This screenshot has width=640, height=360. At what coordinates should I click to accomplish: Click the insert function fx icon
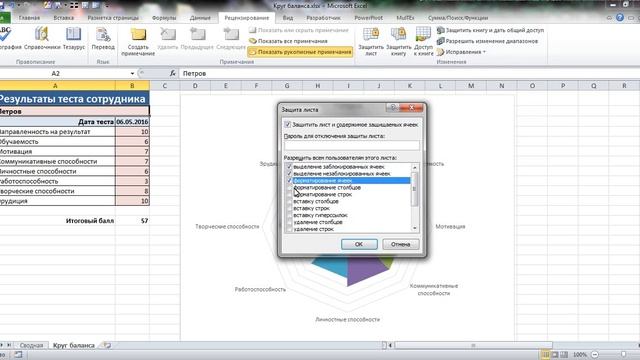173,73
